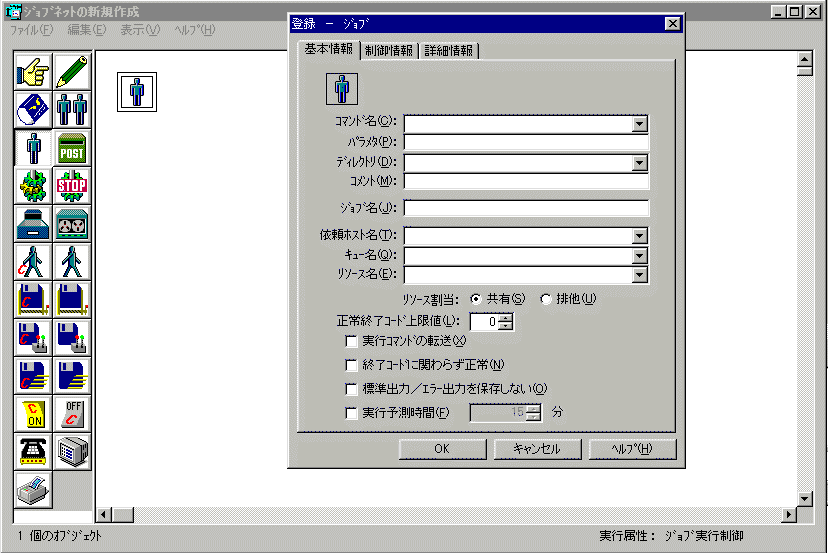
Task: Click the walking figure with red C
Action: click(33, 262)
